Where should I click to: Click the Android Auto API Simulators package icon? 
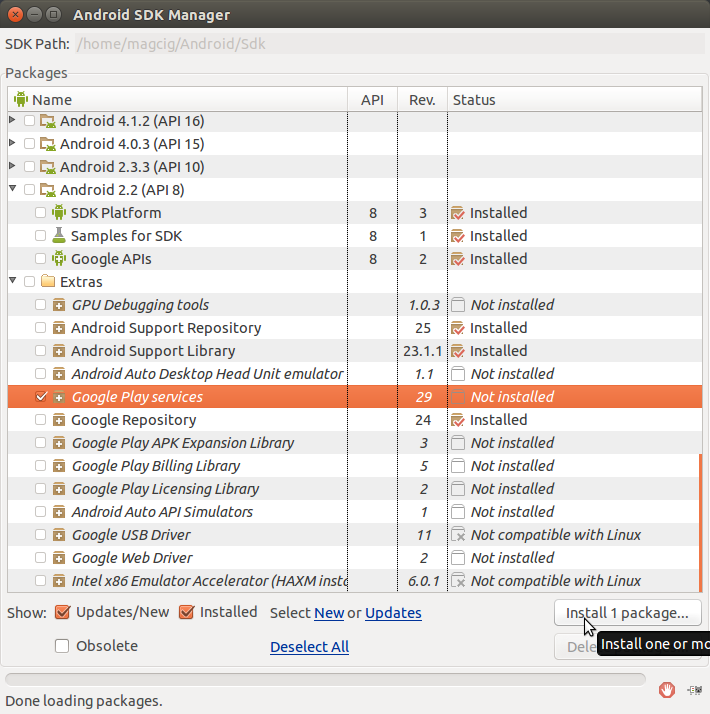coord(59,512)
